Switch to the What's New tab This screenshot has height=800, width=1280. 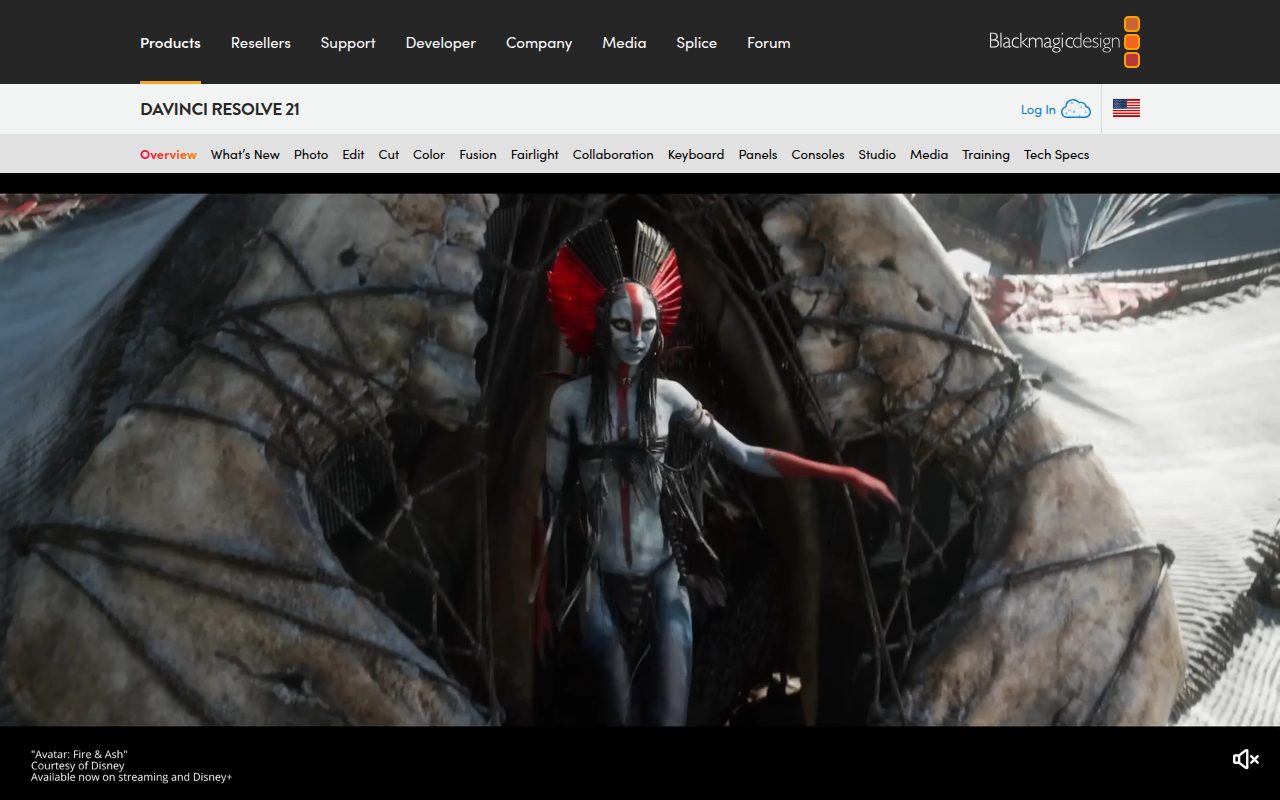[x=245, y=155]
